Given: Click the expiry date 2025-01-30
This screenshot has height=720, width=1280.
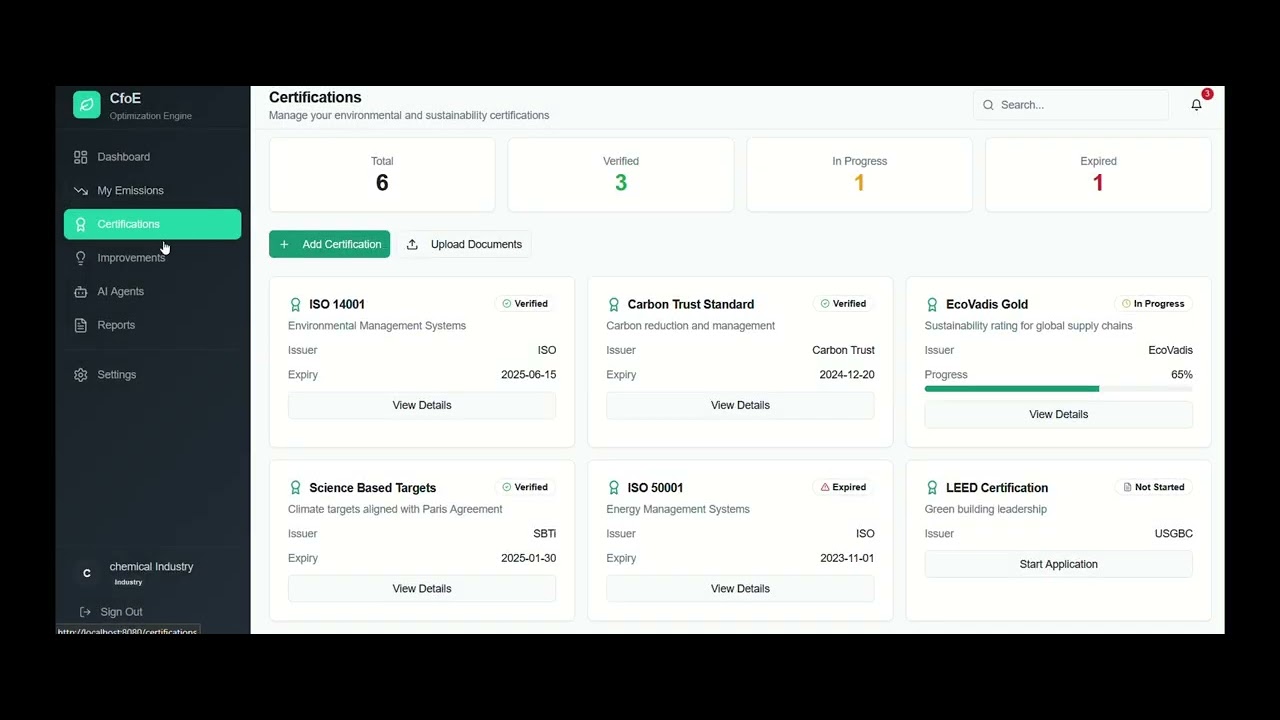Looking at the screenshot, I should pos(528,558).
